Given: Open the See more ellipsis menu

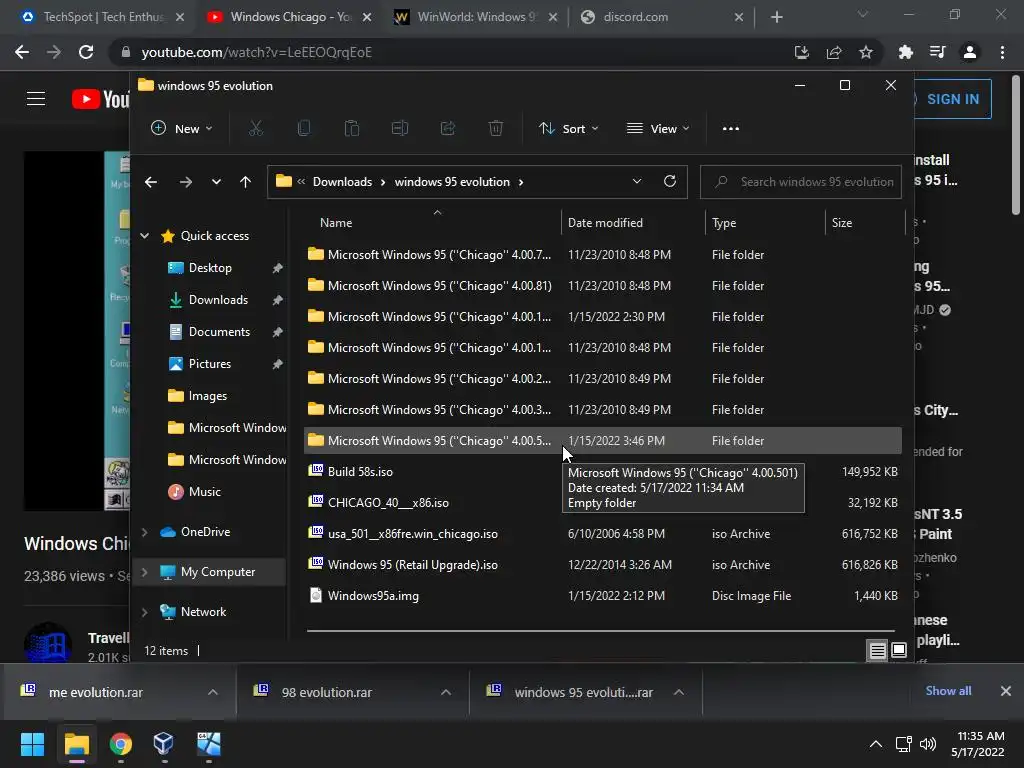Looking at the screenshot, I should (731, 128).
